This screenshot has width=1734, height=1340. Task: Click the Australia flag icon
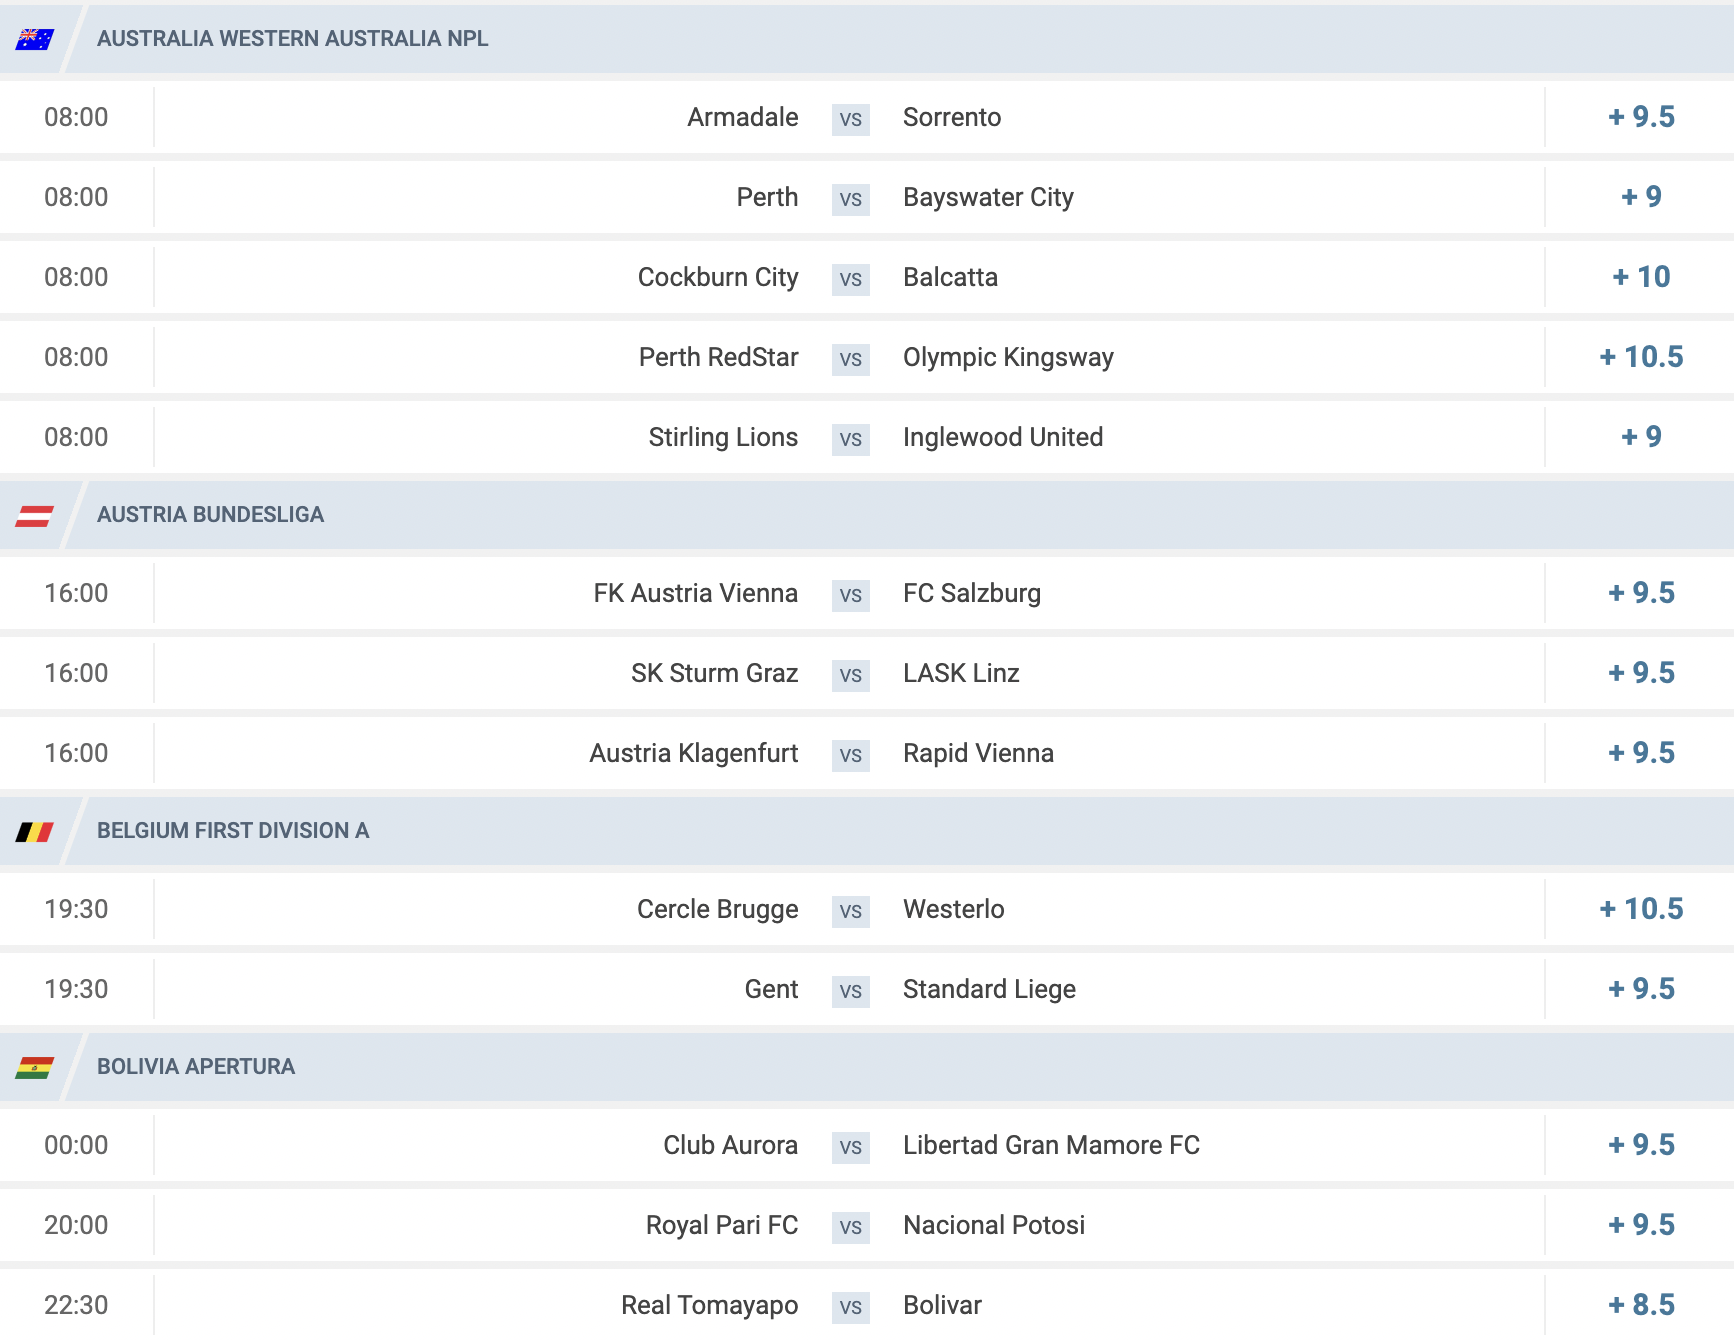(35, 39)
